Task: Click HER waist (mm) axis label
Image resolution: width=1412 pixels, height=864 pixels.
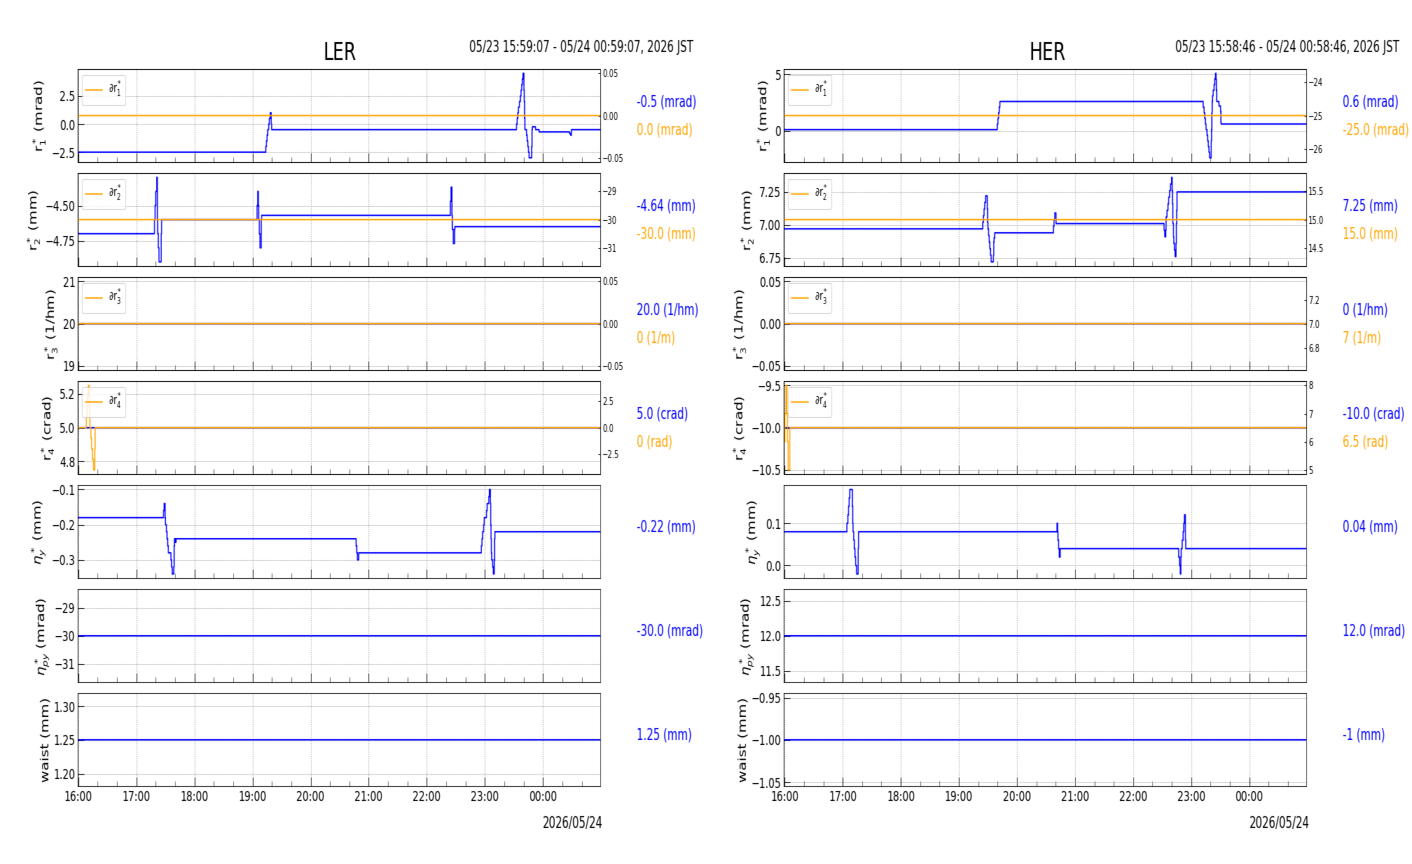Action: tap(742, 740)
